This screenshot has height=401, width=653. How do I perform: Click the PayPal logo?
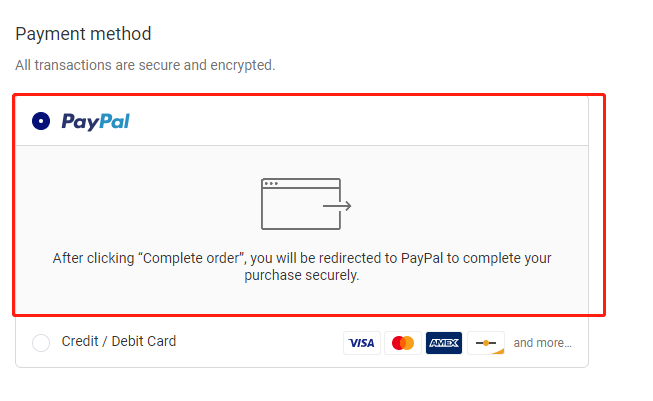(95, 121)
